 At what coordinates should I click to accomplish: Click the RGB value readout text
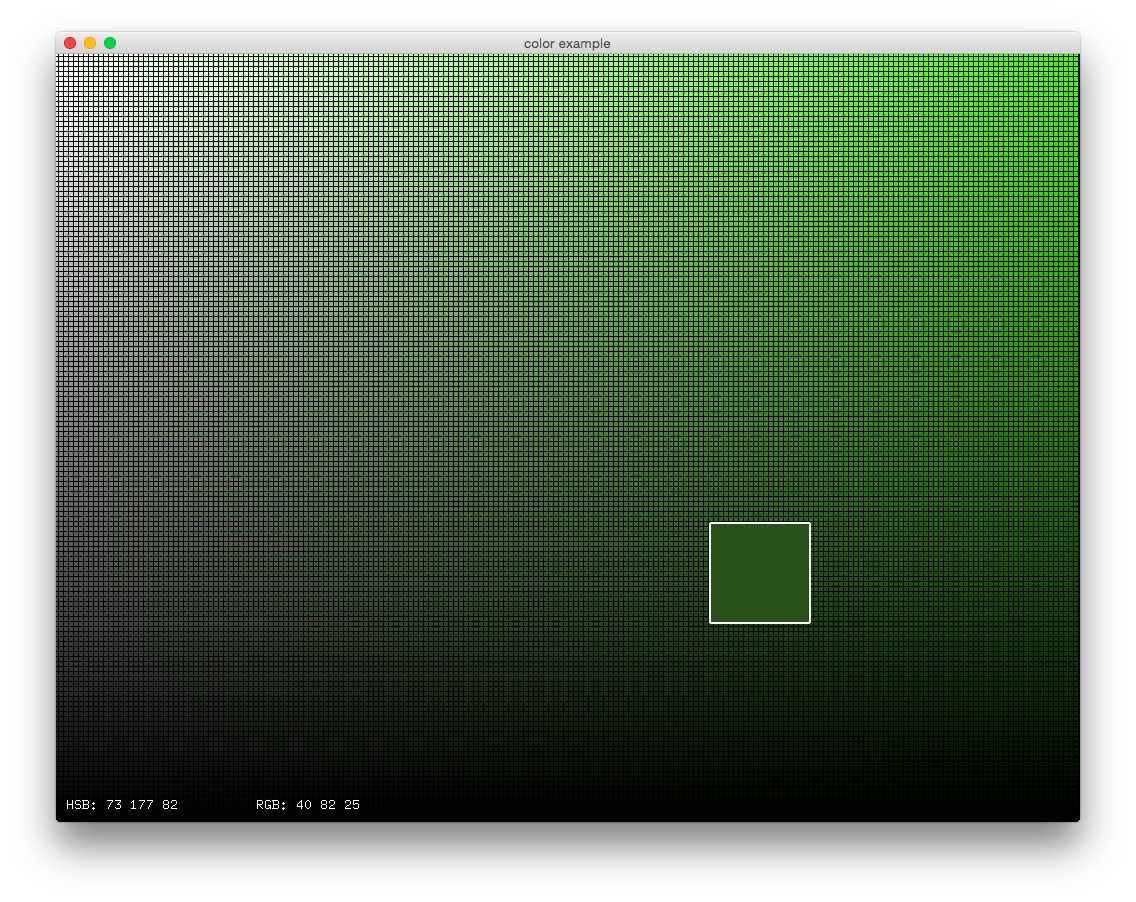(x=308, y=804)
